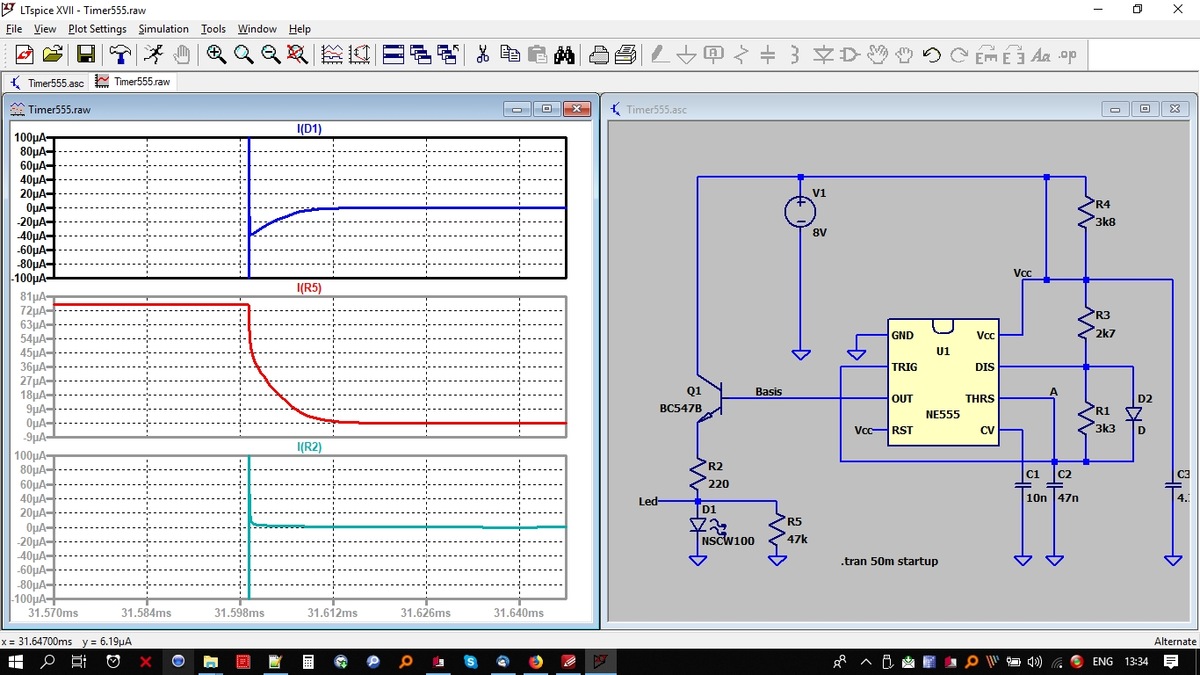
Task: Click the scissors cut icon
Action: pos(482,54)
